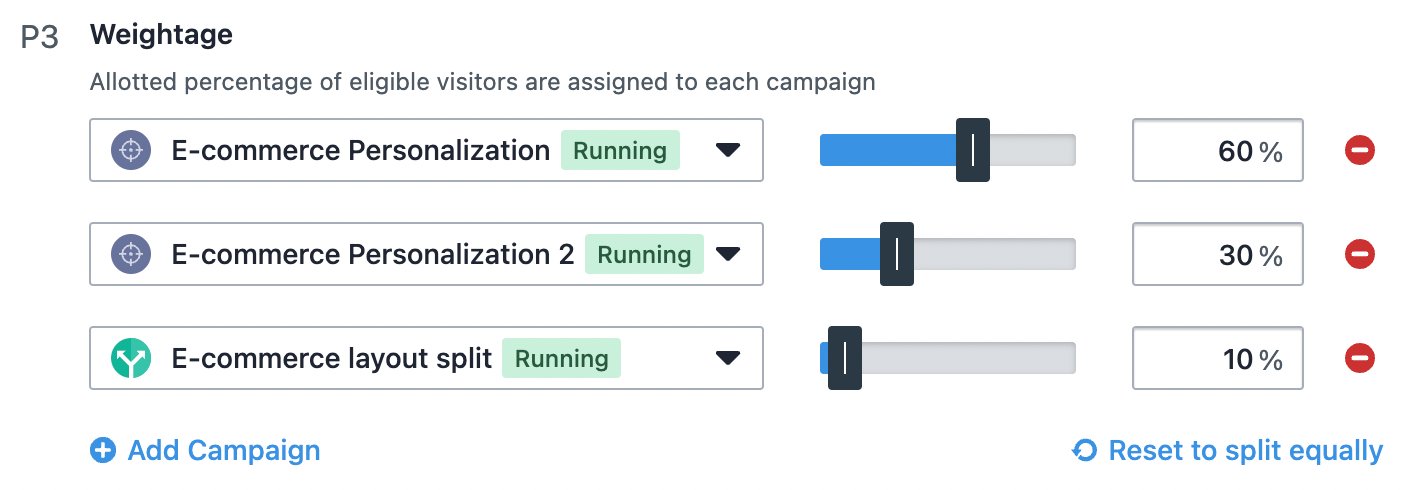The image size is (1402, 490).
Task: Remove the E-commerce Personalization campaign at 60%
Action: coord(1359,151)
